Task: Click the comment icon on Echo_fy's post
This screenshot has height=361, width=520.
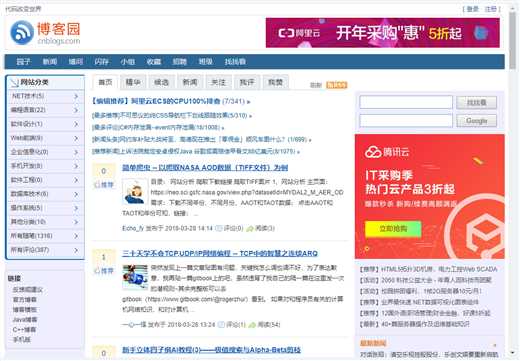Action: (x=219, y=228)
